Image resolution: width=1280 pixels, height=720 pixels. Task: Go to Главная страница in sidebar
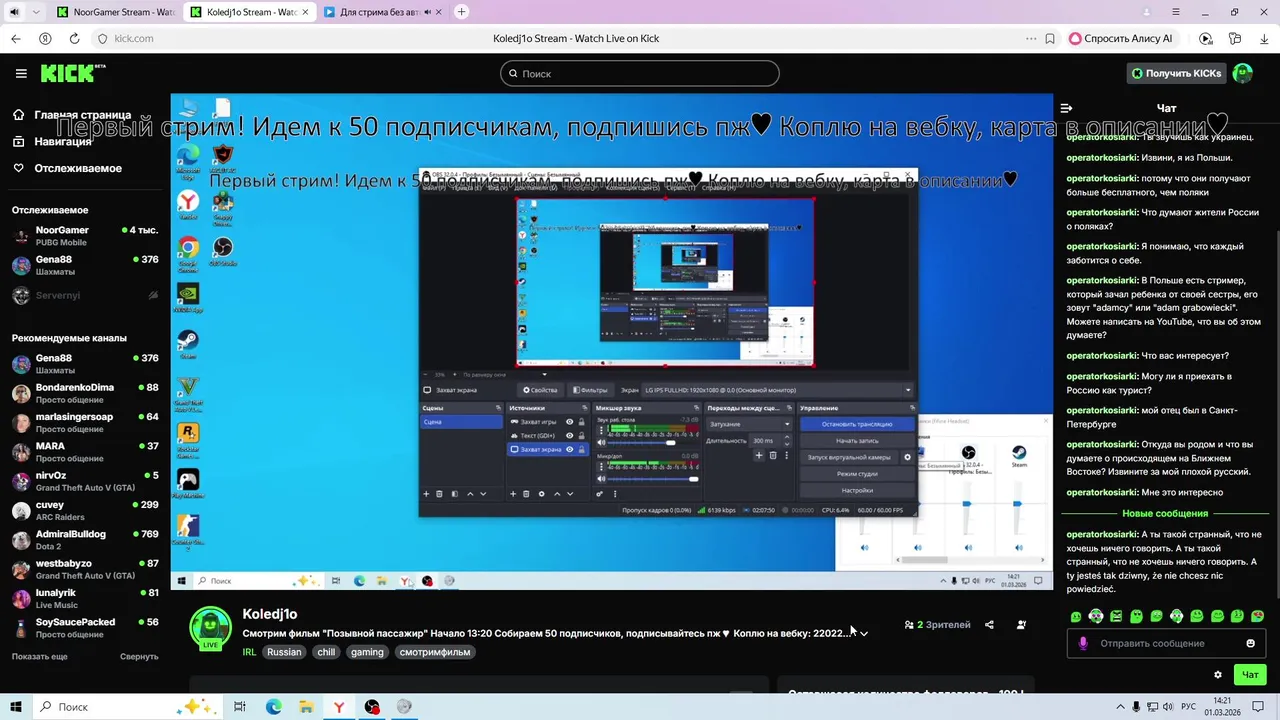click(83, 115)
